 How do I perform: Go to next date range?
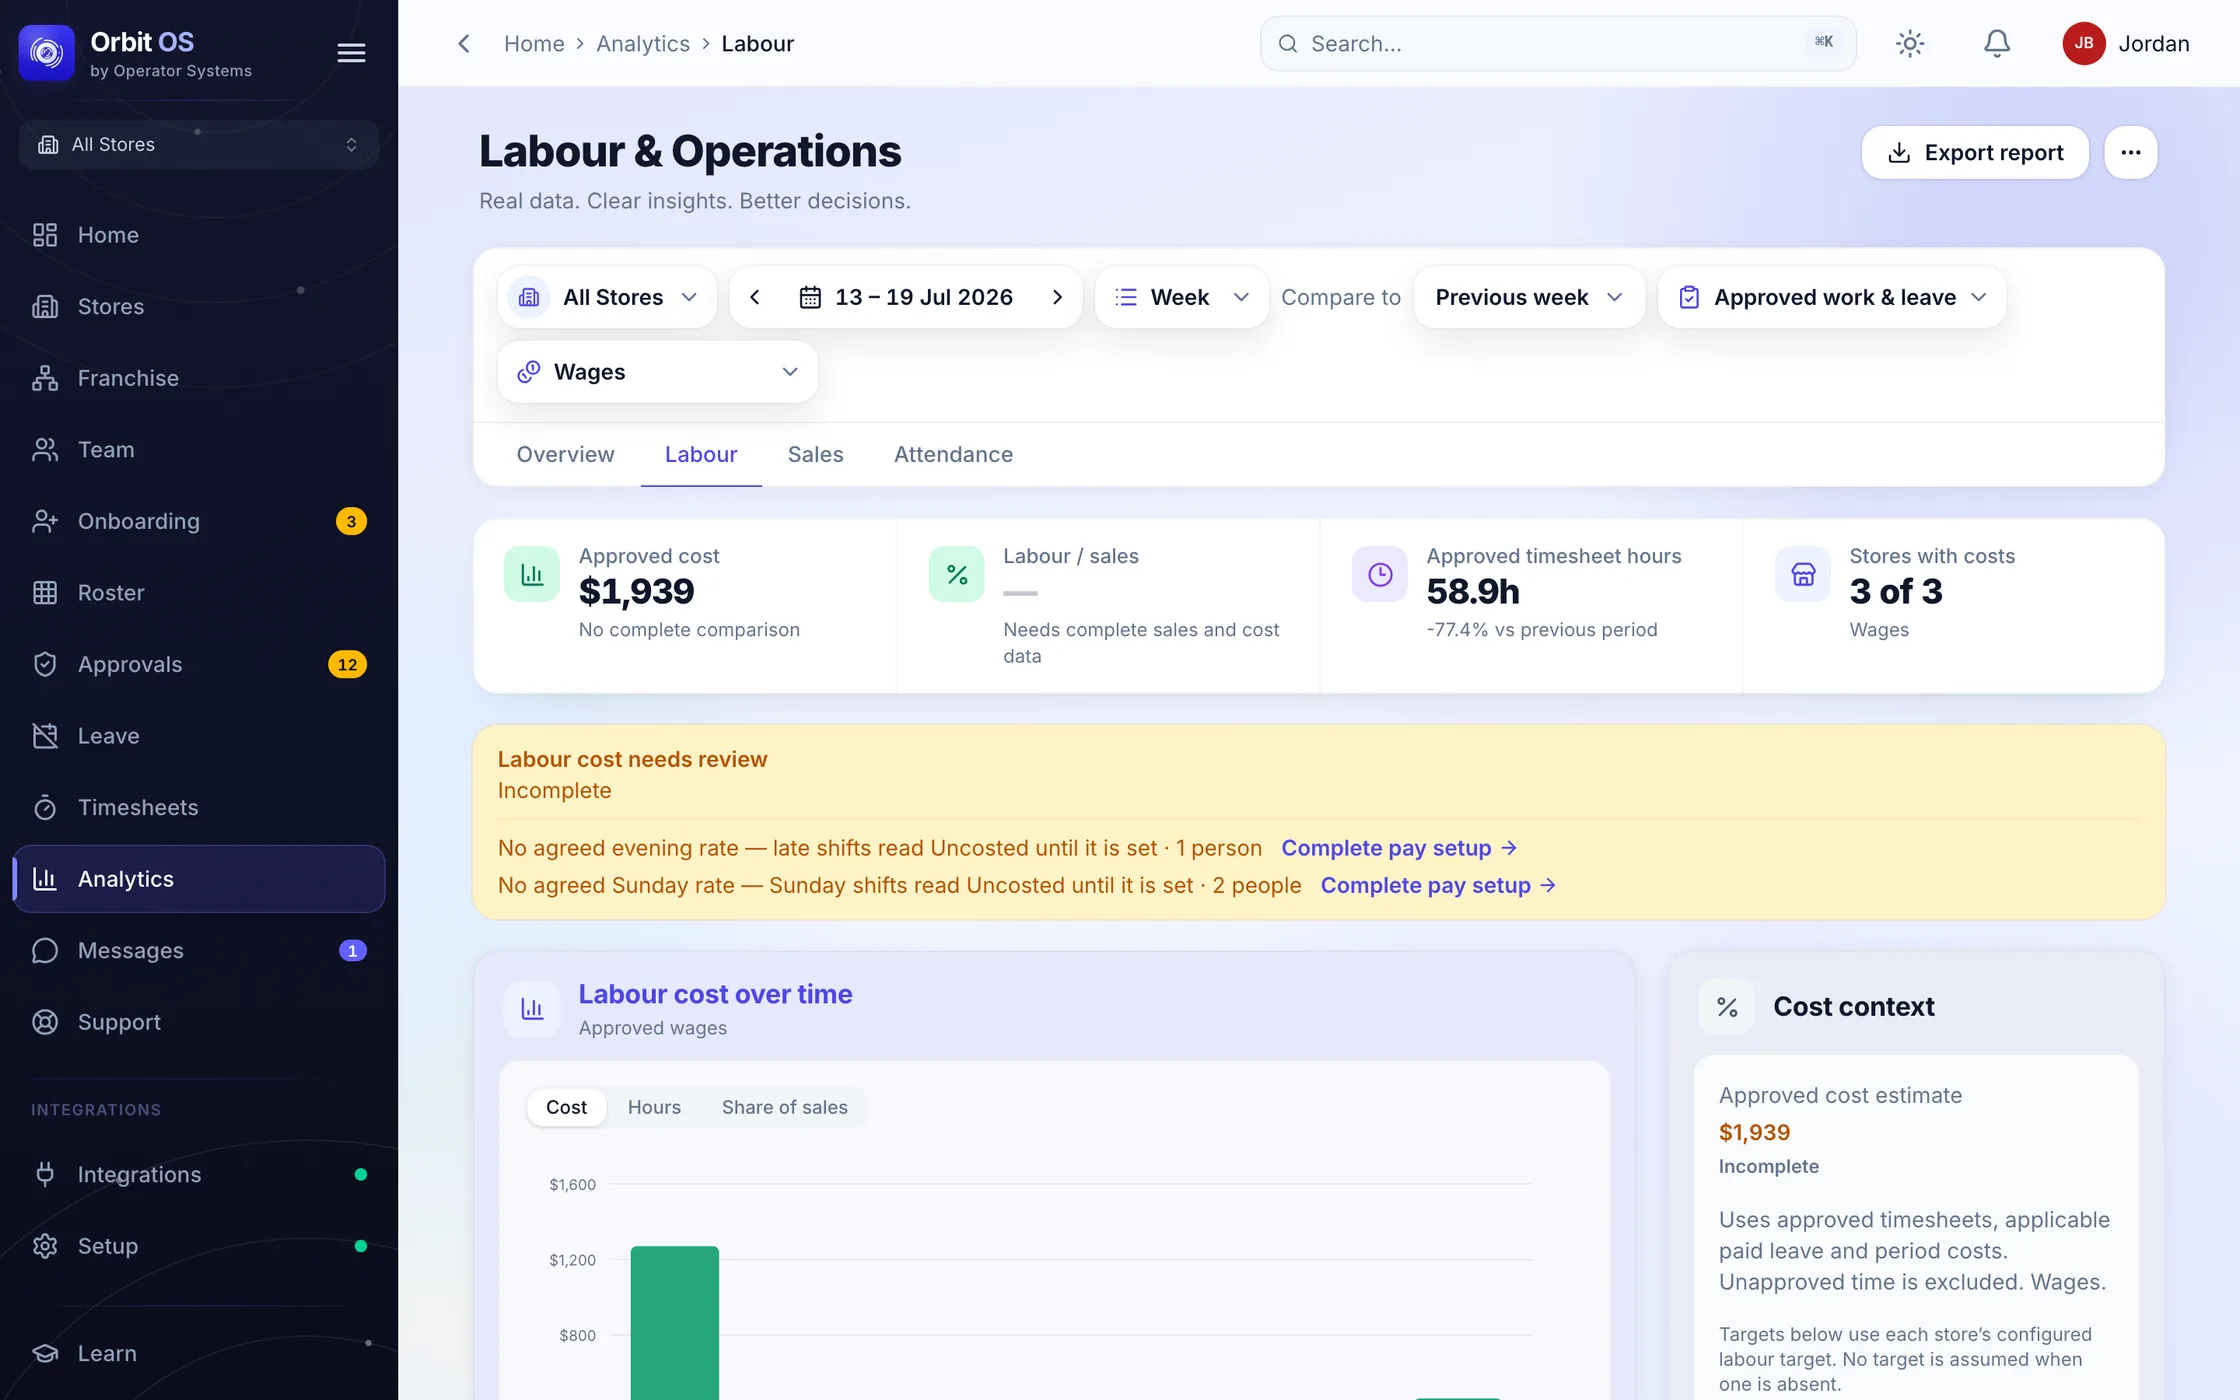[x=1057, y=297]
